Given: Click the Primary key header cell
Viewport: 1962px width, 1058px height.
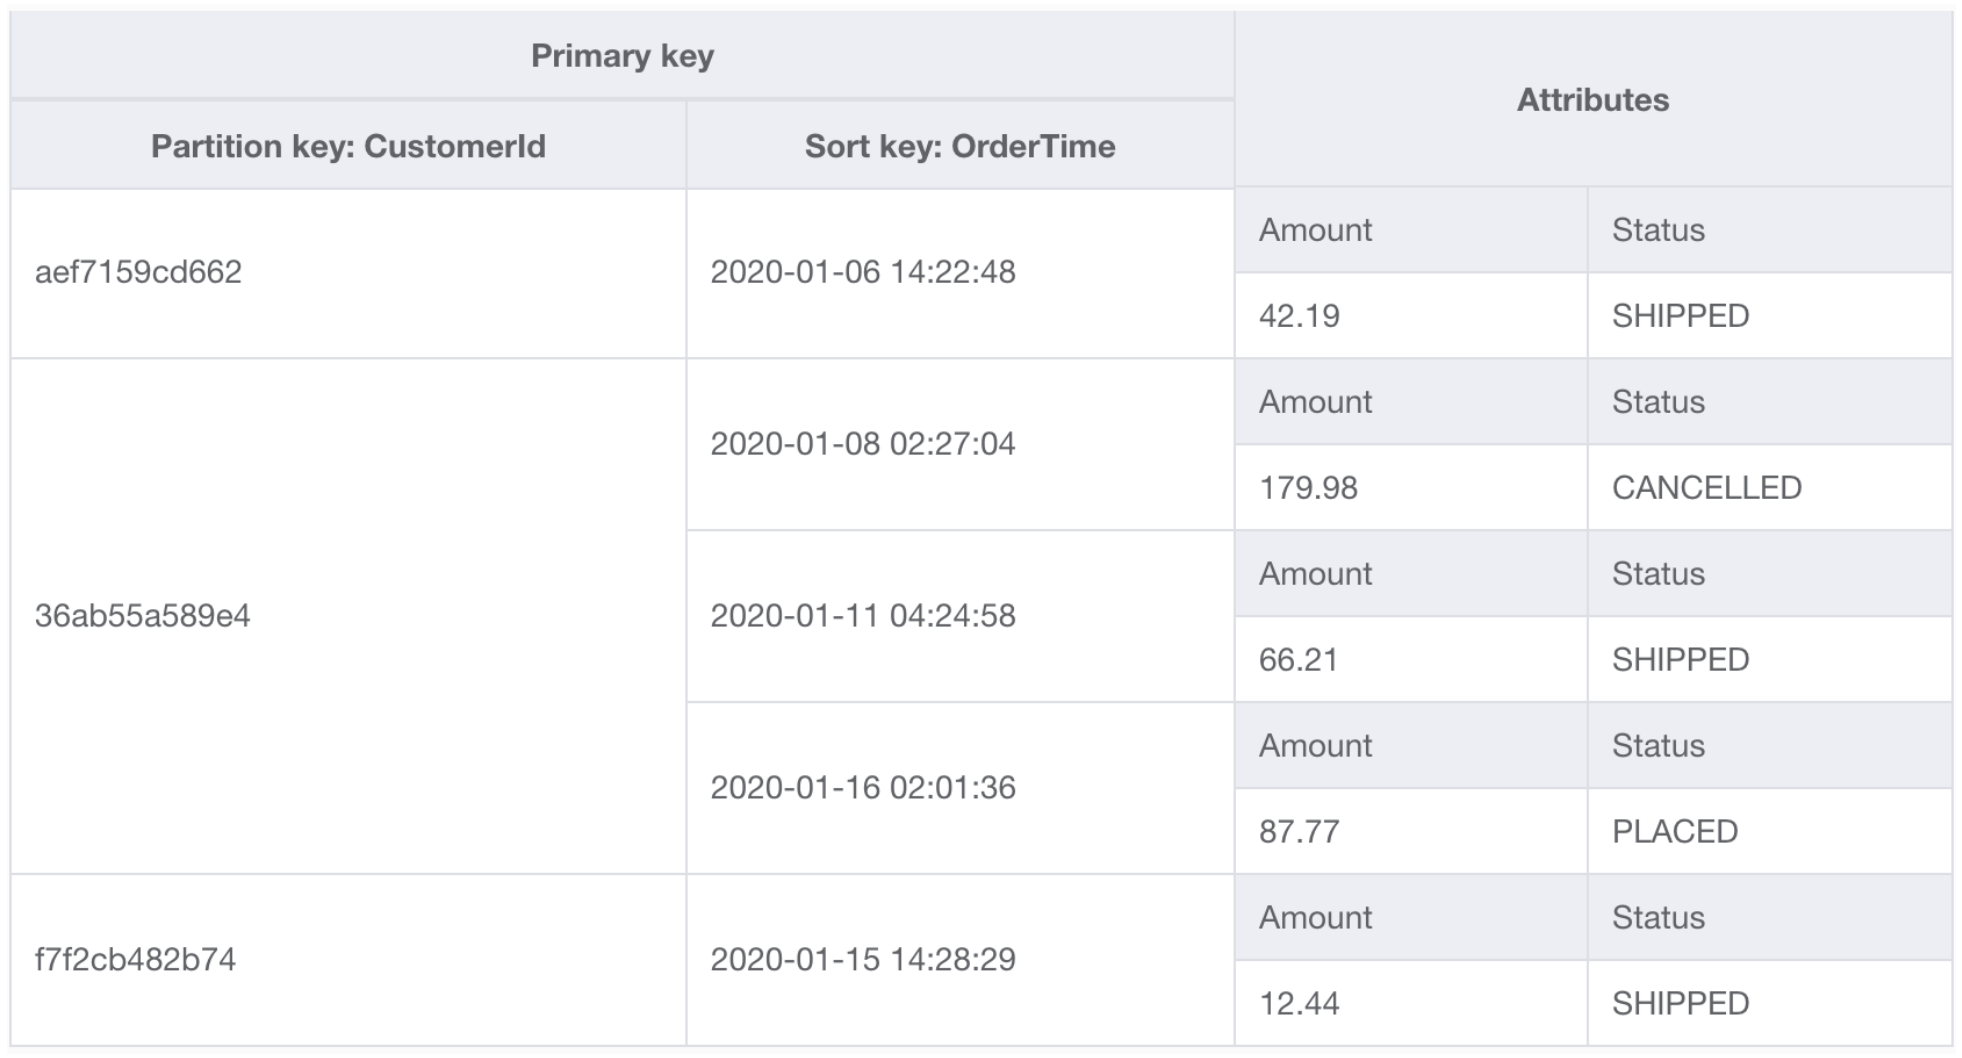Looking at the screenshot, I should (x=622, y=56).
